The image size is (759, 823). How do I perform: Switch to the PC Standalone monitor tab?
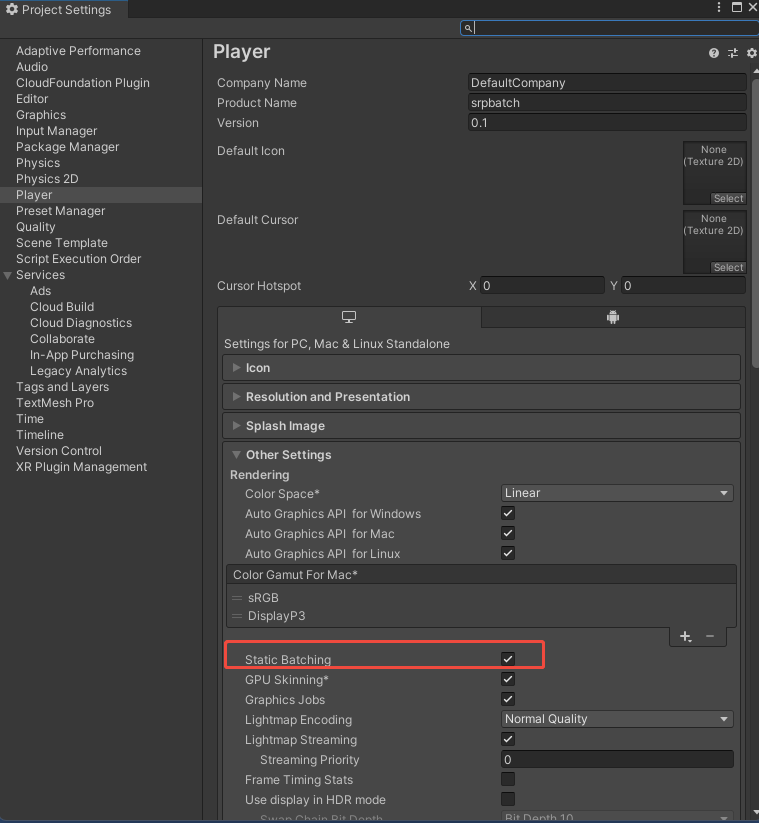pyautogui.click(x=349, y=317)
